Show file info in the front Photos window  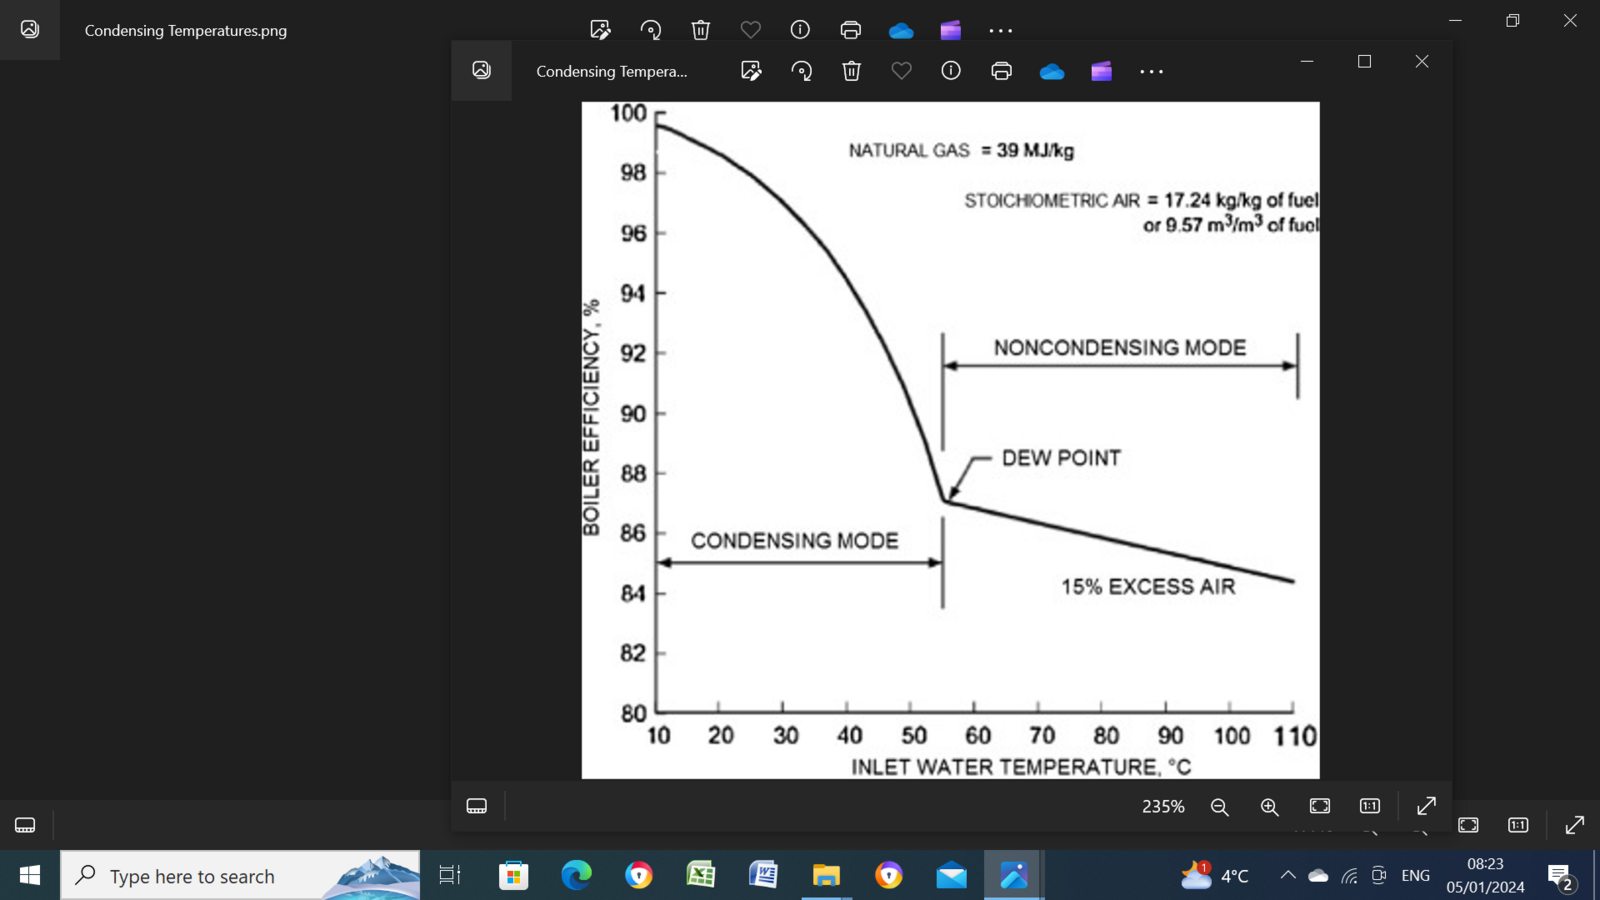(x=951, y=71)
